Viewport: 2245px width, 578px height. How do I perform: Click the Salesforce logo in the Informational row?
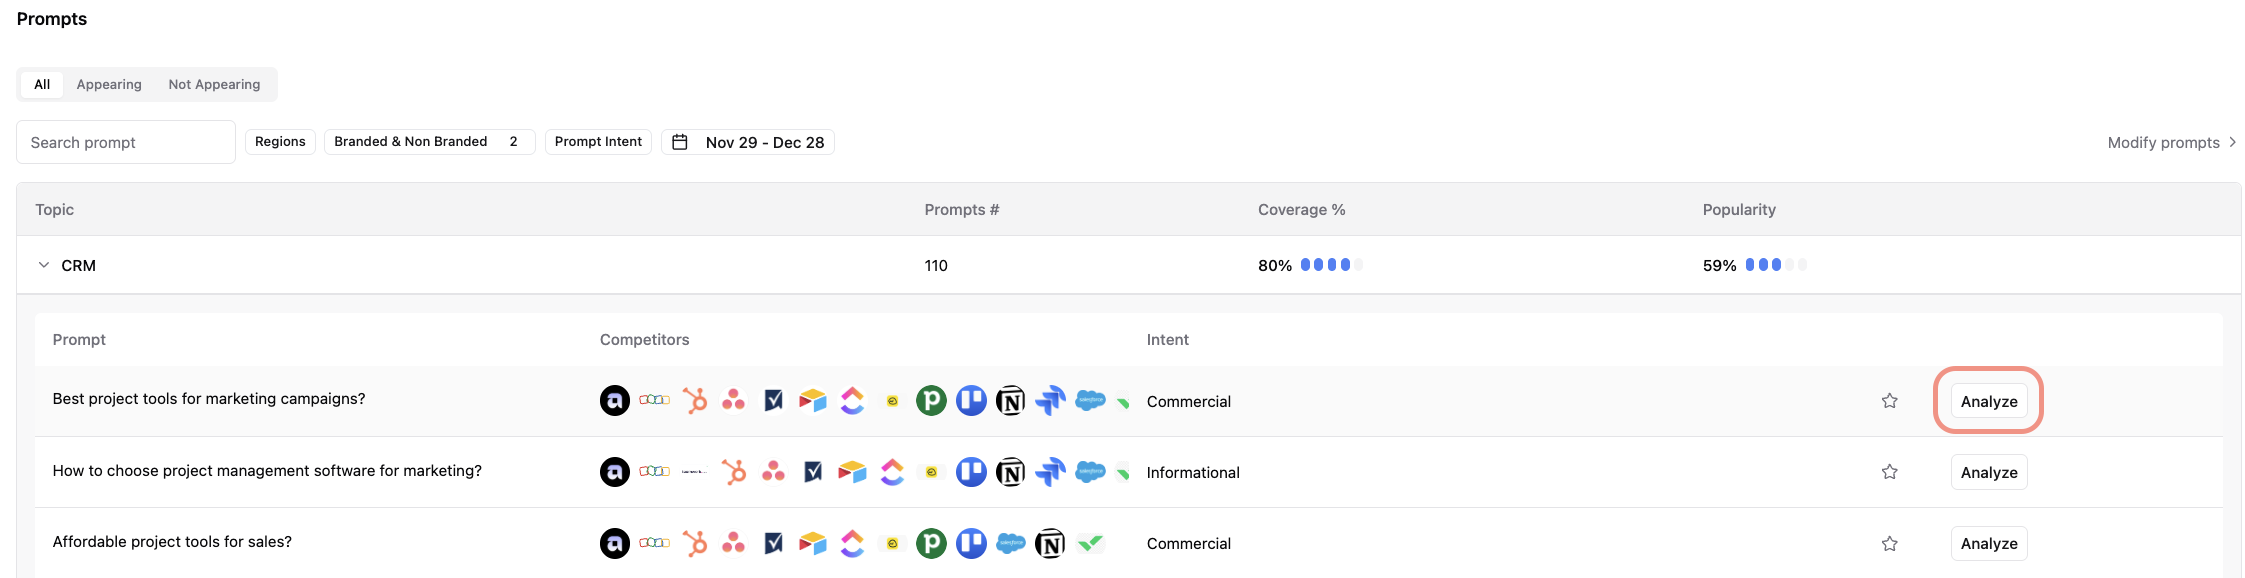(x=1090, y=472)
